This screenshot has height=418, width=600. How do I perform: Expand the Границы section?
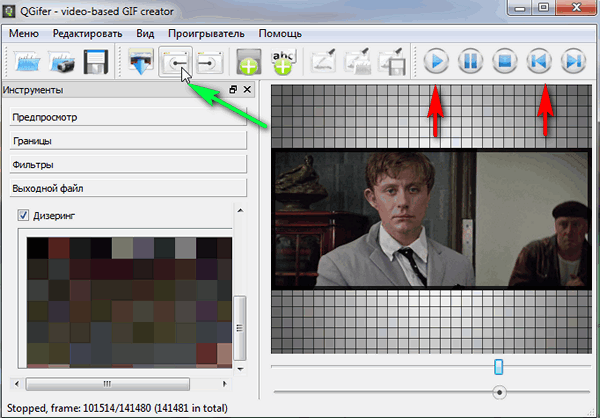click(128, 141)
